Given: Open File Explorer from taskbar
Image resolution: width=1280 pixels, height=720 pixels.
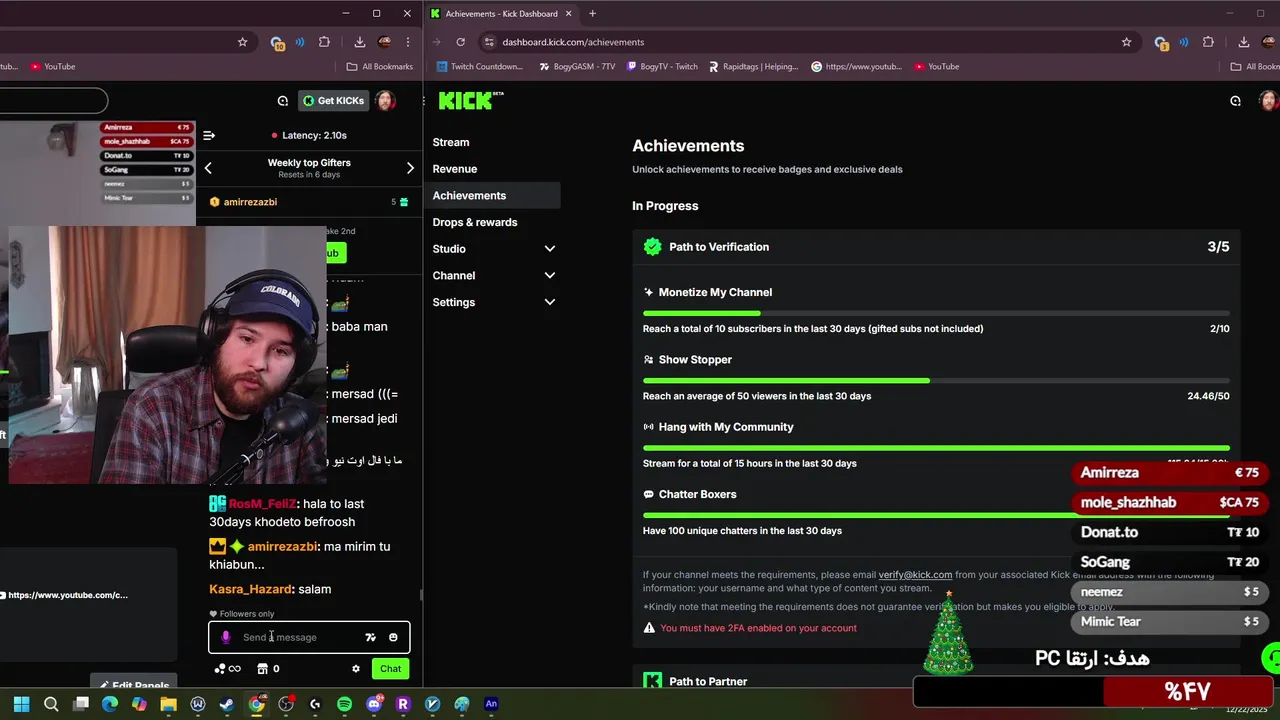Looking at the screenshot, I should pos(168,704).
